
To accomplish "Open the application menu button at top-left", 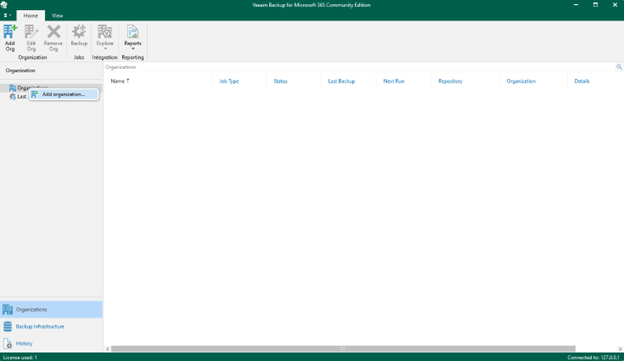I will [x=7, y=16].
